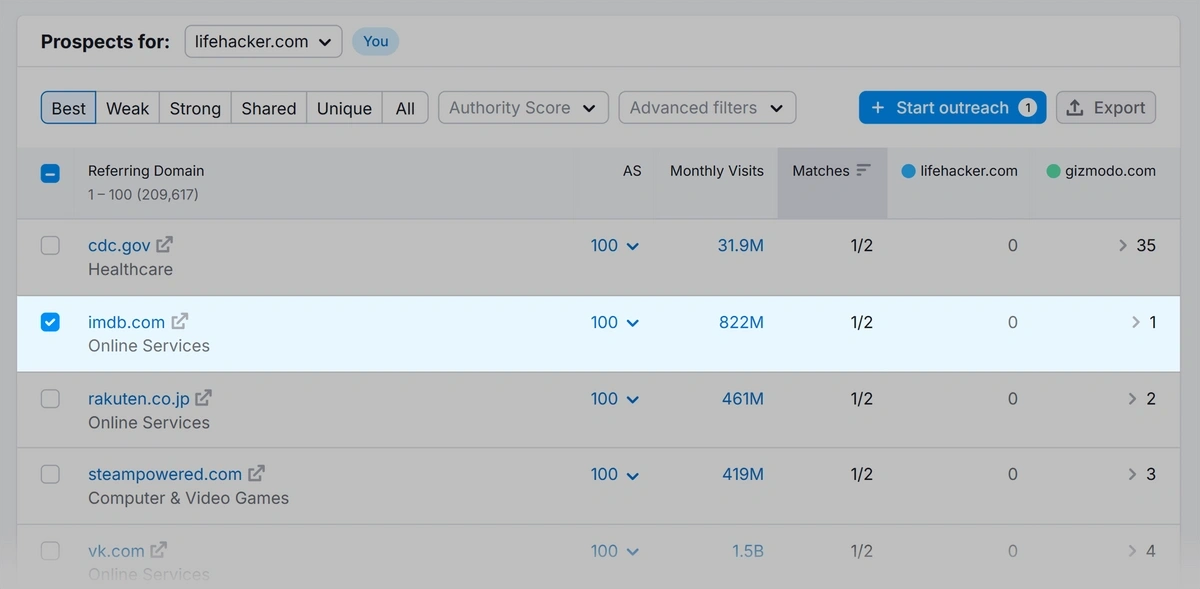The width and height of the screenshot is (1200, 589).
Task: Uncheck the imdb.com row checkbox
Action: pos(50,322)
